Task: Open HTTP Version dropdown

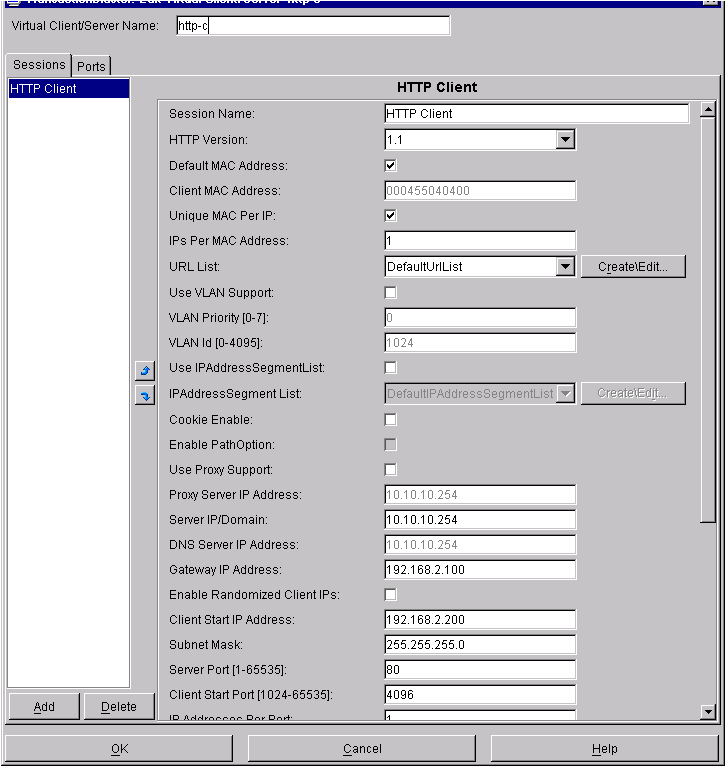Action: (x=565, y=139)
